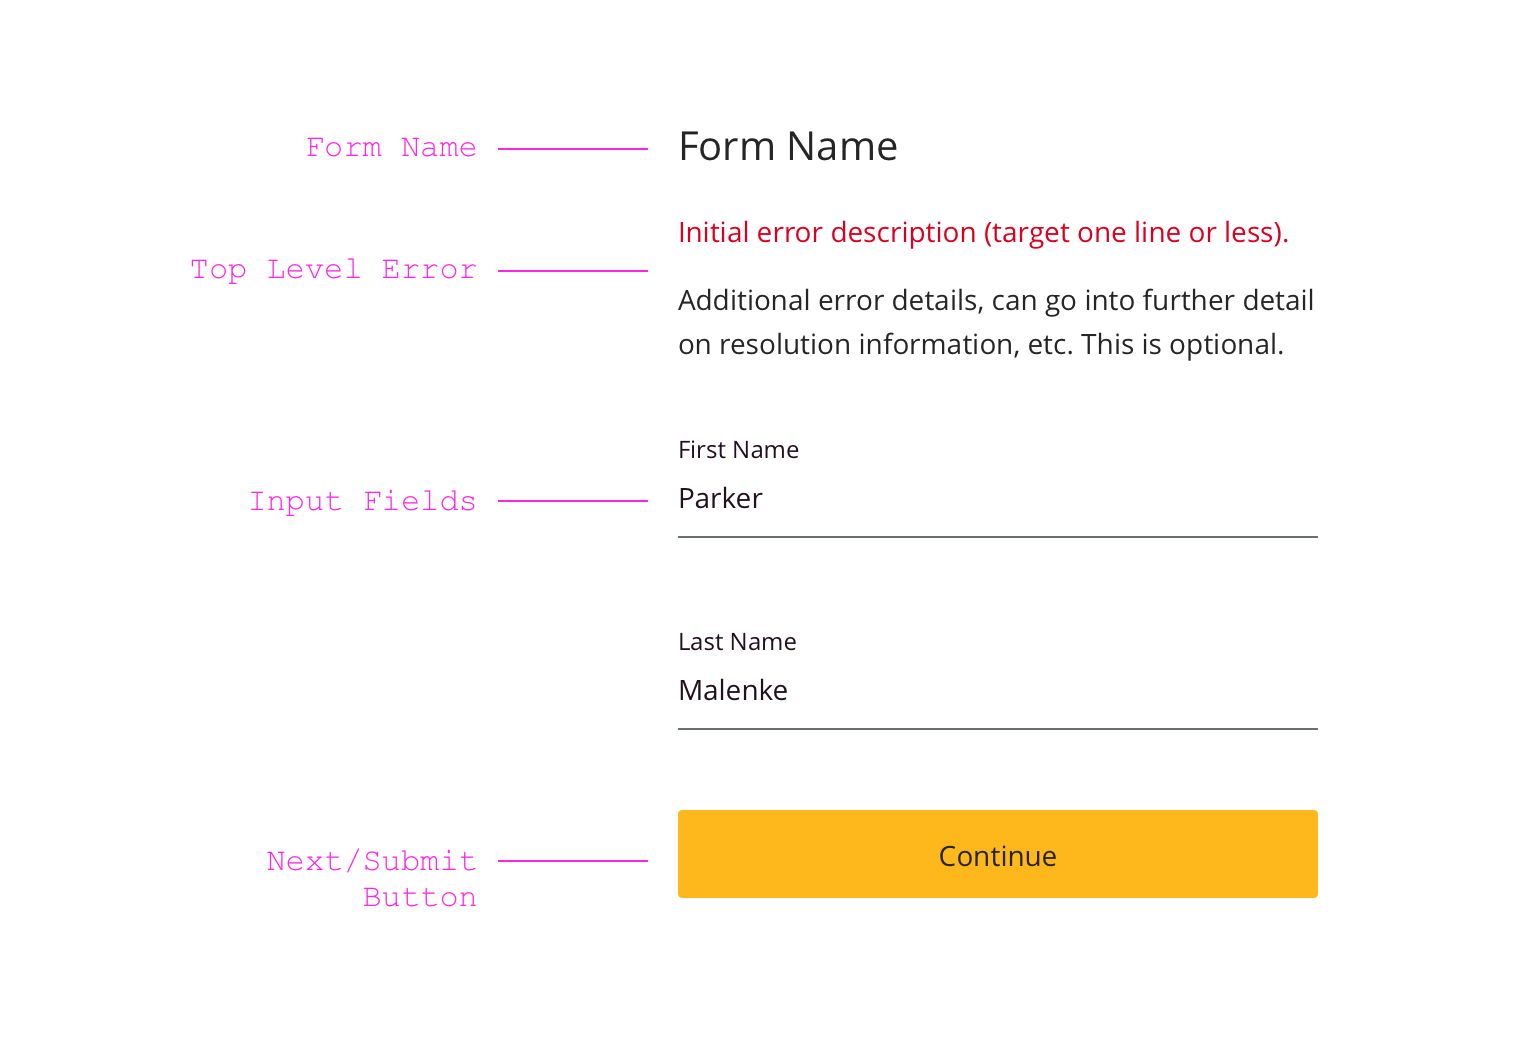The height and width of the screenshot is (1038, 1520).
Task: Click the pink connector line beside Next/Submit Button
Action: pos(573,860)
